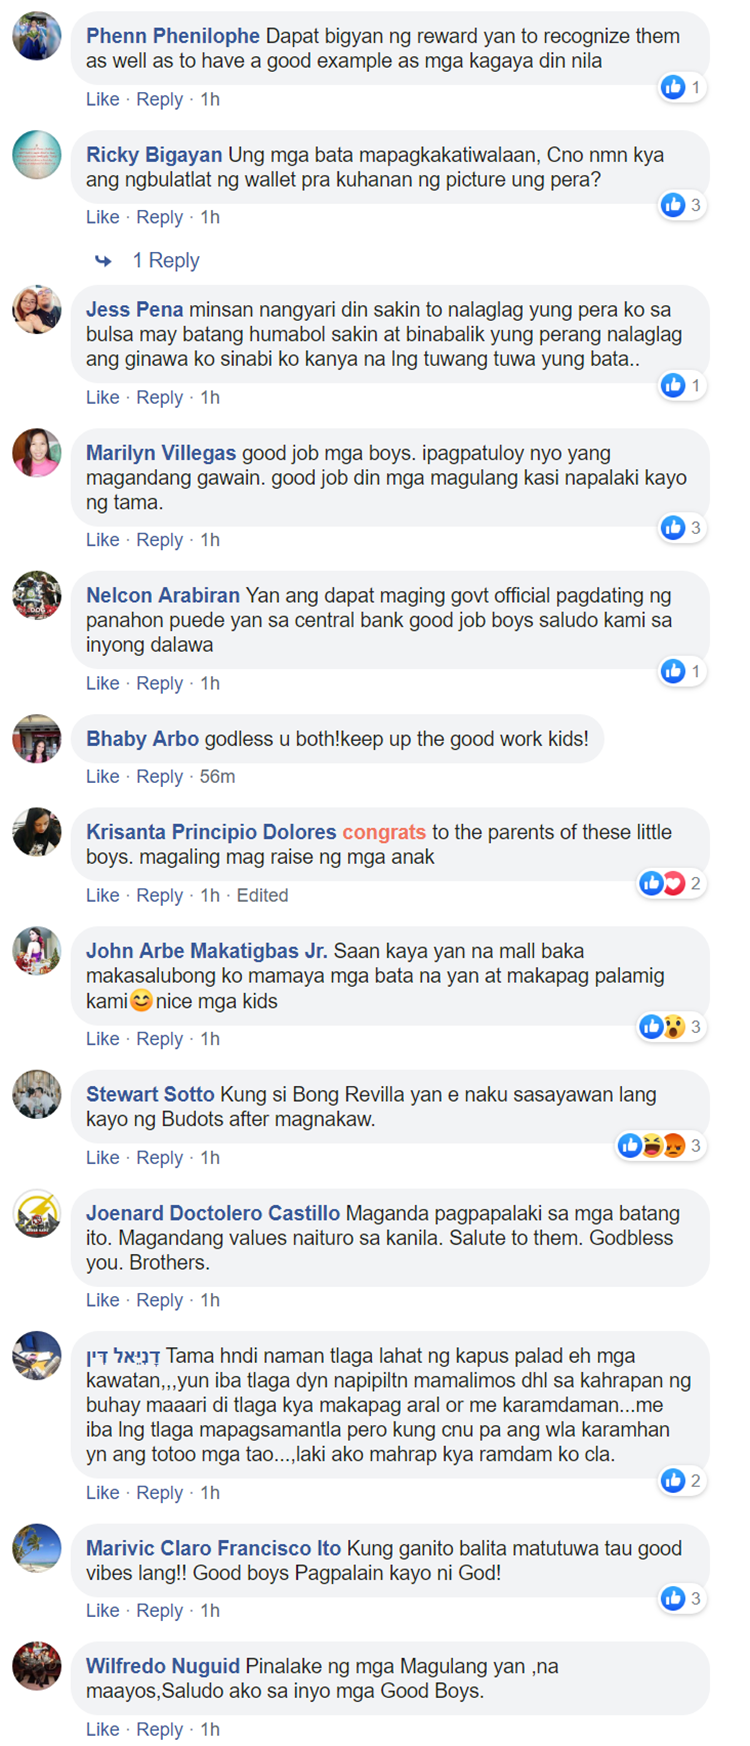
Task: Expand the 1 Reply thread
Action: (x=166, y=261)
